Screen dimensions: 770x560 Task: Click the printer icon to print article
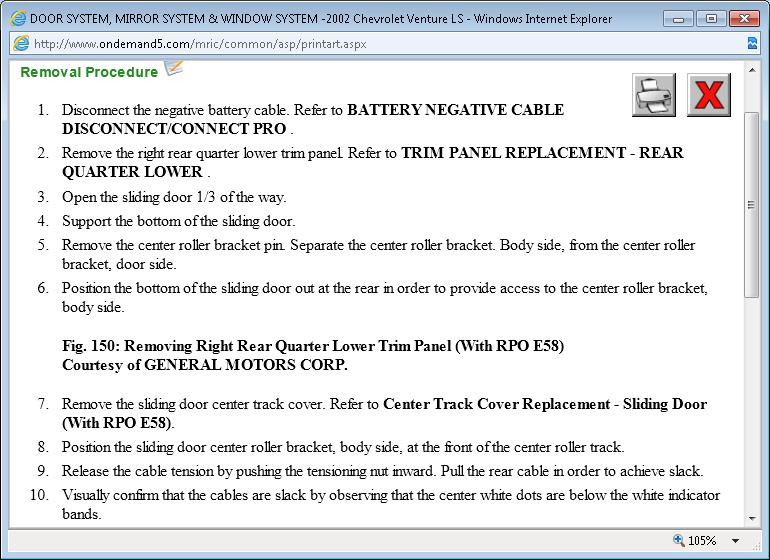click(x=654, y=95)
